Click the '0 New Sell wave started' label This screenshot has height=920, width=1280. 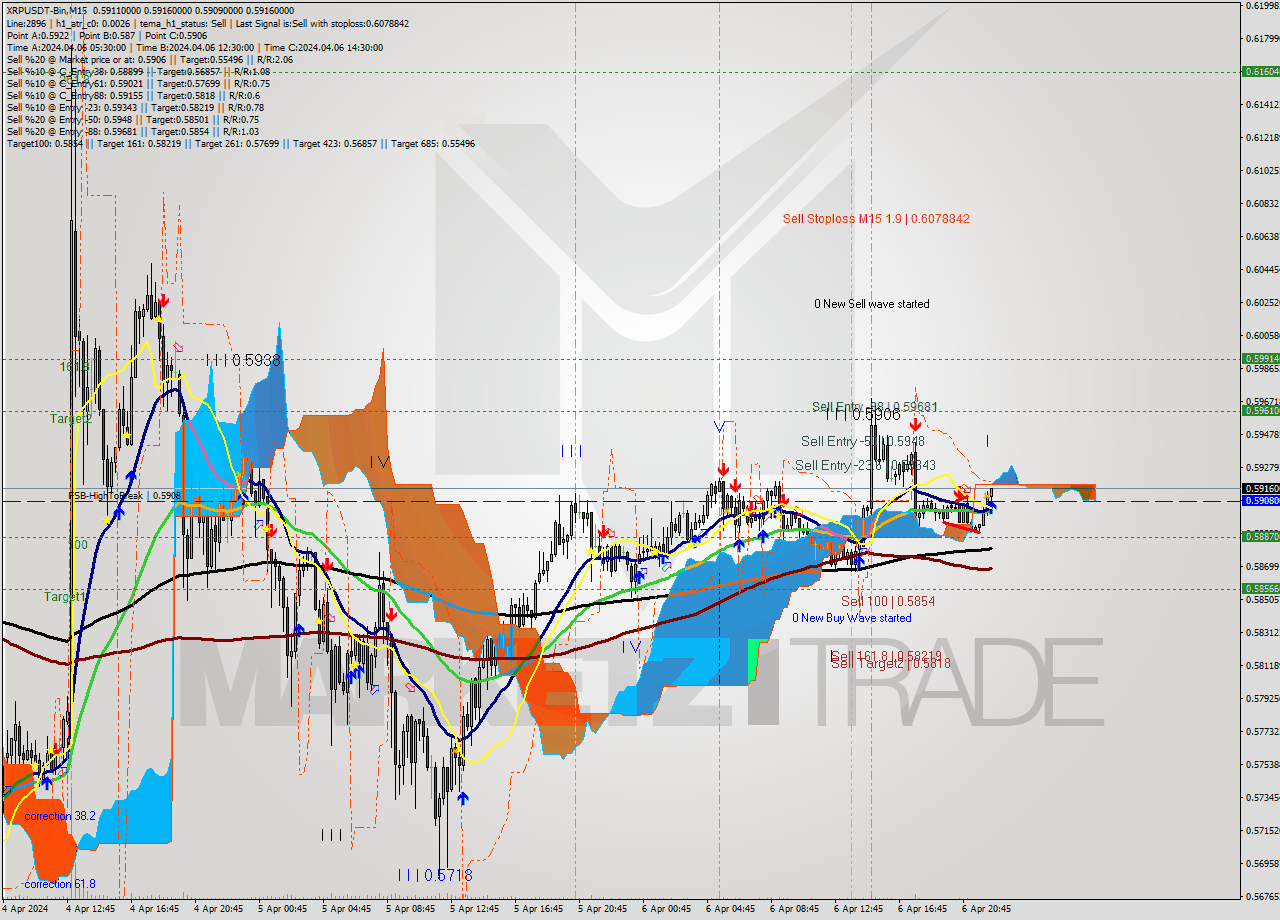871,304
